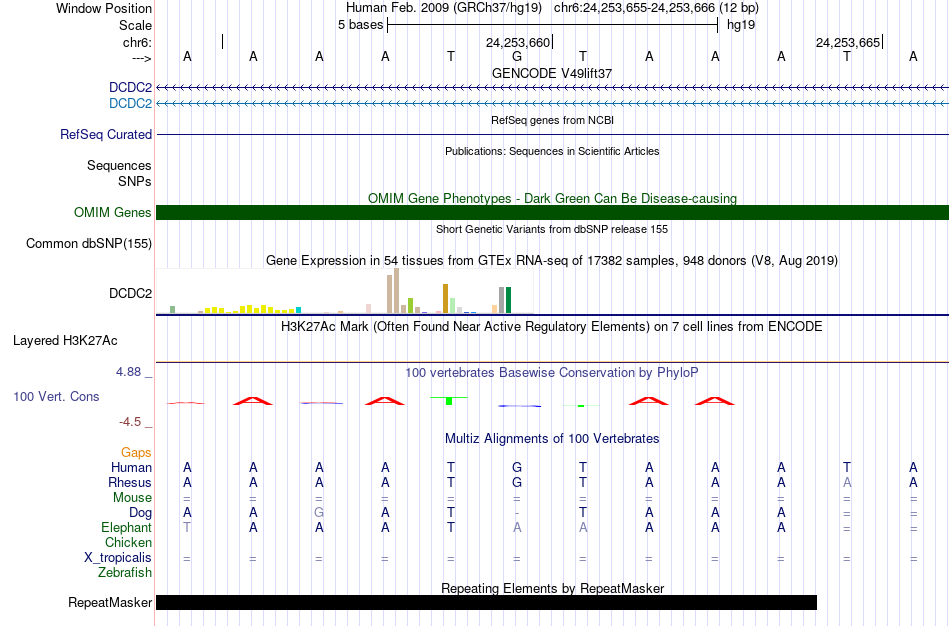The width and height of the screenshot is (950, 626).
Task: Open the RefSeq Curated track label
Action: tap(105, 135)
